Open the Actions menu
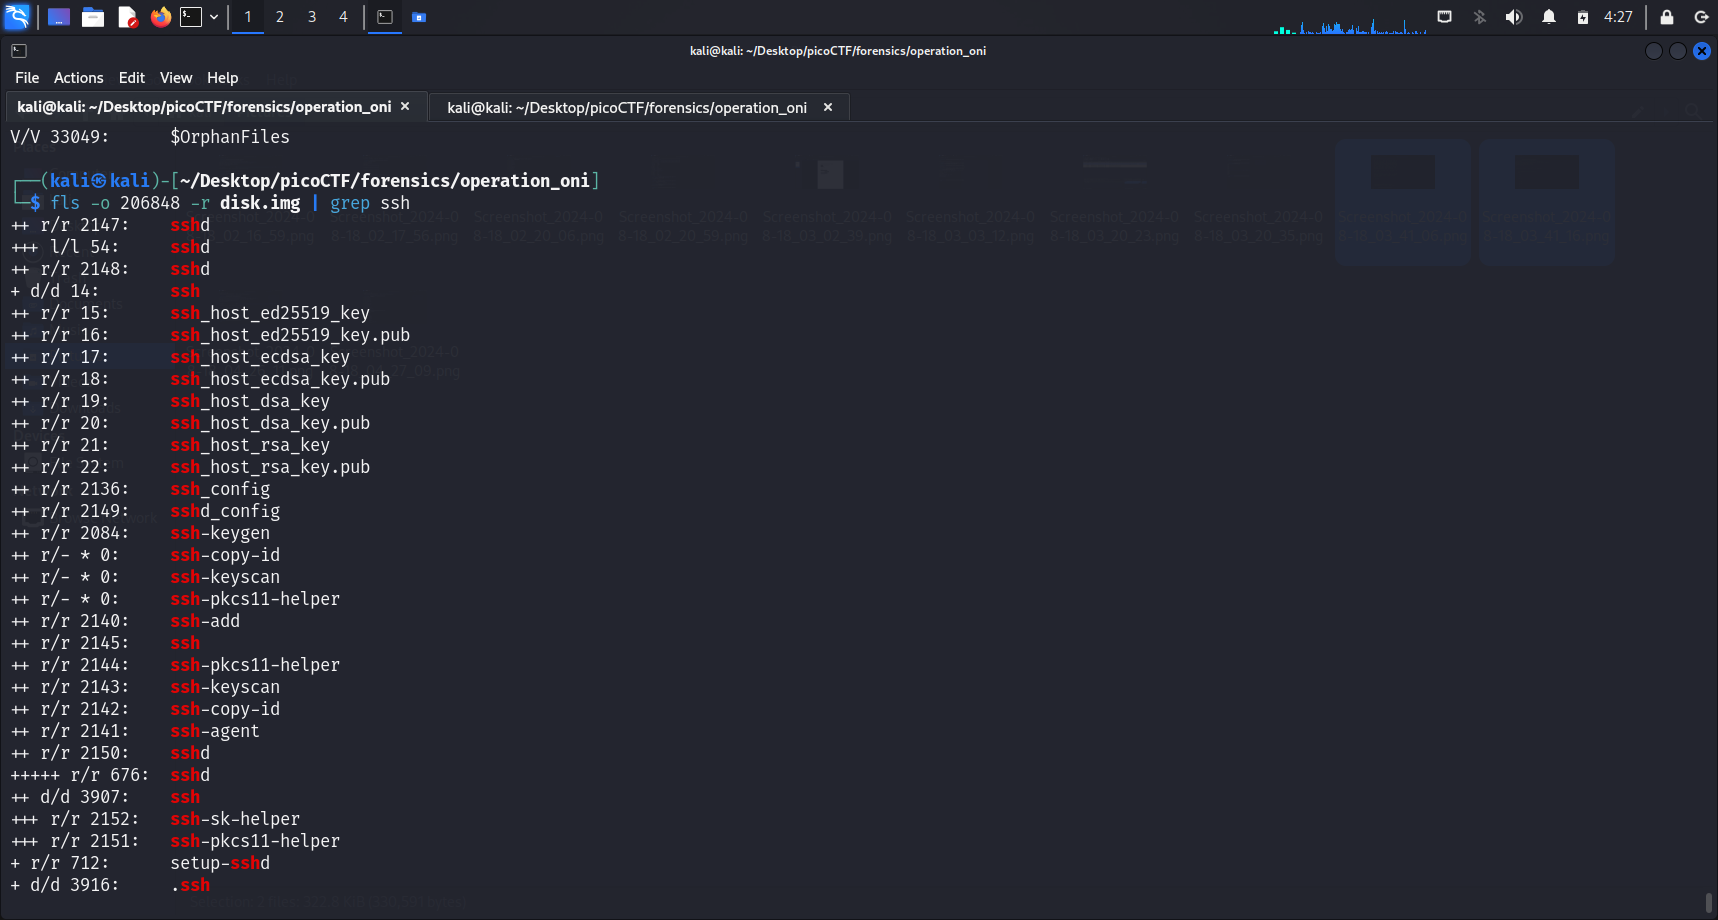 [x=78, y=78]
